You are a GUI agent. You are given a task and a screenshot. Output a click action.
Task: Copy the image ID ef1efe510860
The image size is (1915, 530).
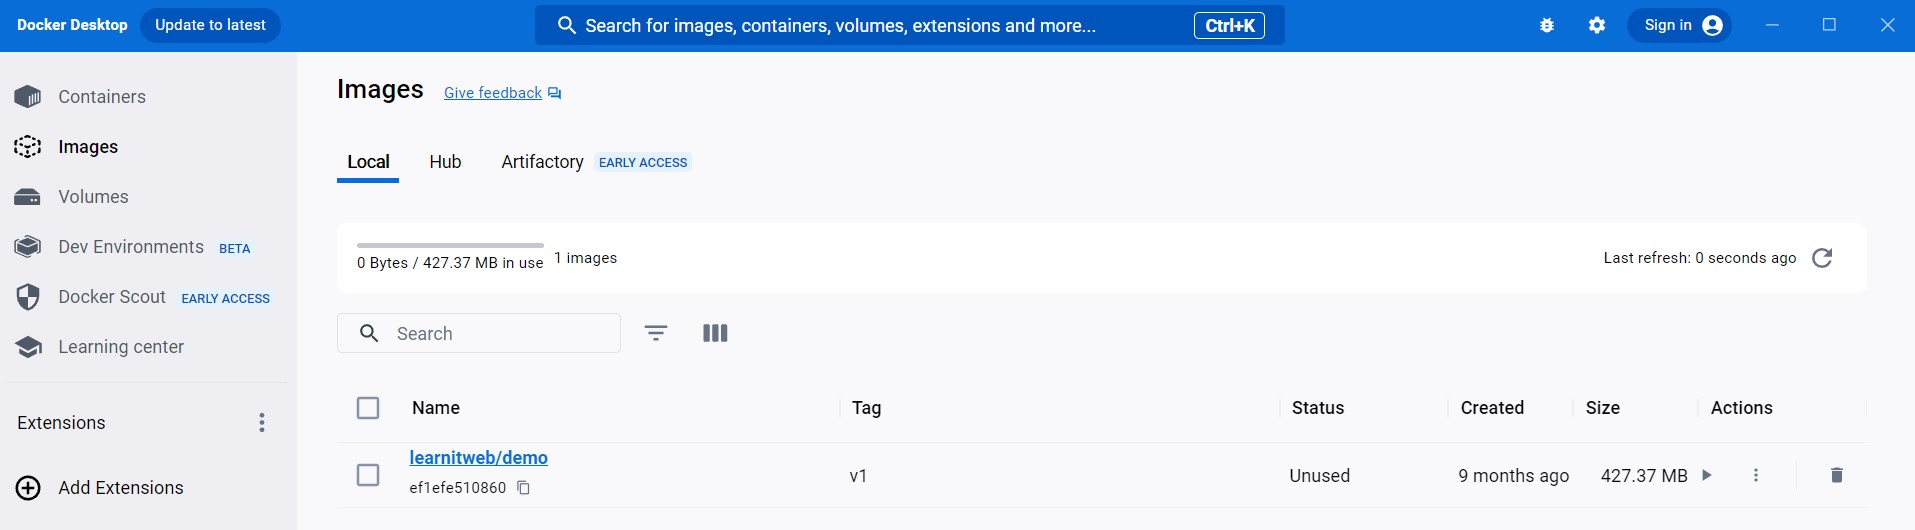523,488
